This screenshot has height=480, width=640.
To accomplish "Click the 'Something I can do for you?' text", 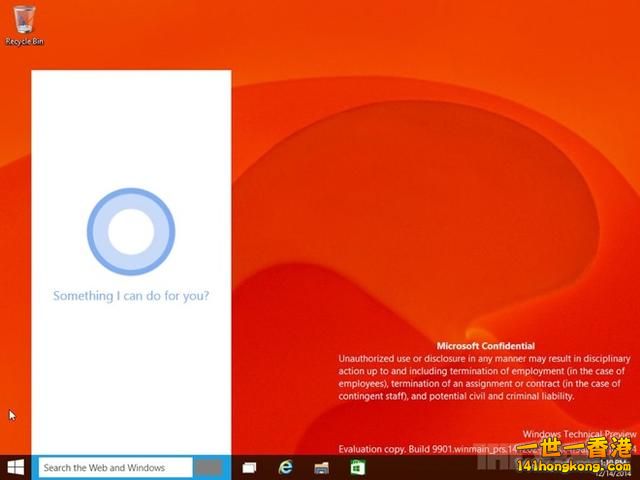I will tap(131, 296).
